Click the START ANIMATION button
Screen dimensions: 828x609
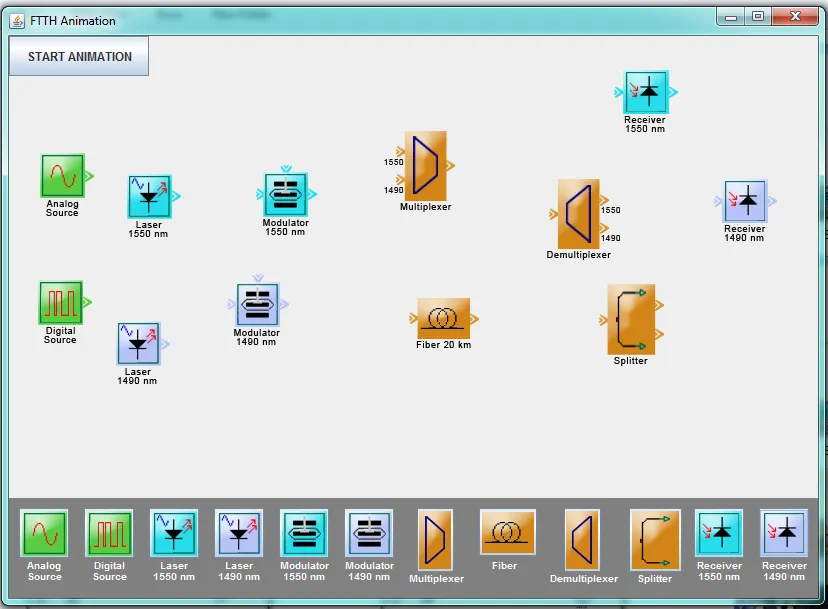click(79, 56)
